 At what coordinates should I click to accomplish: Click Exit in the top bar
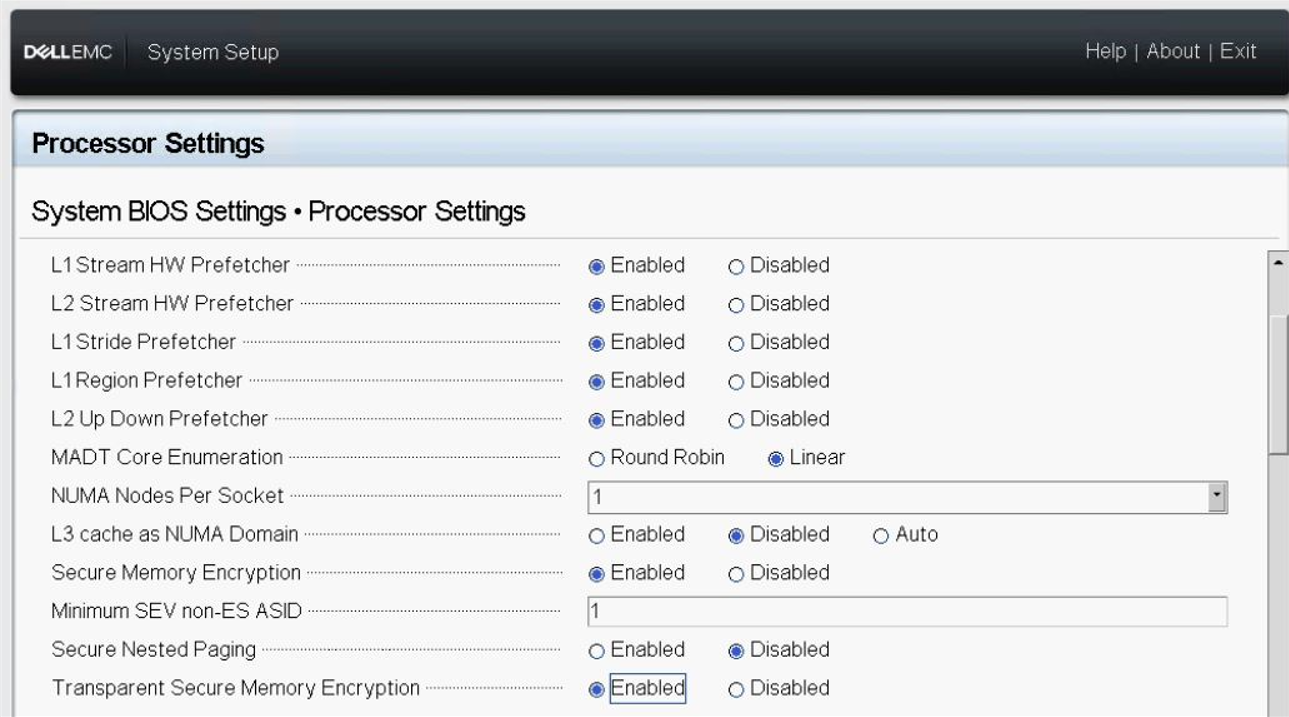[1240, 51]
